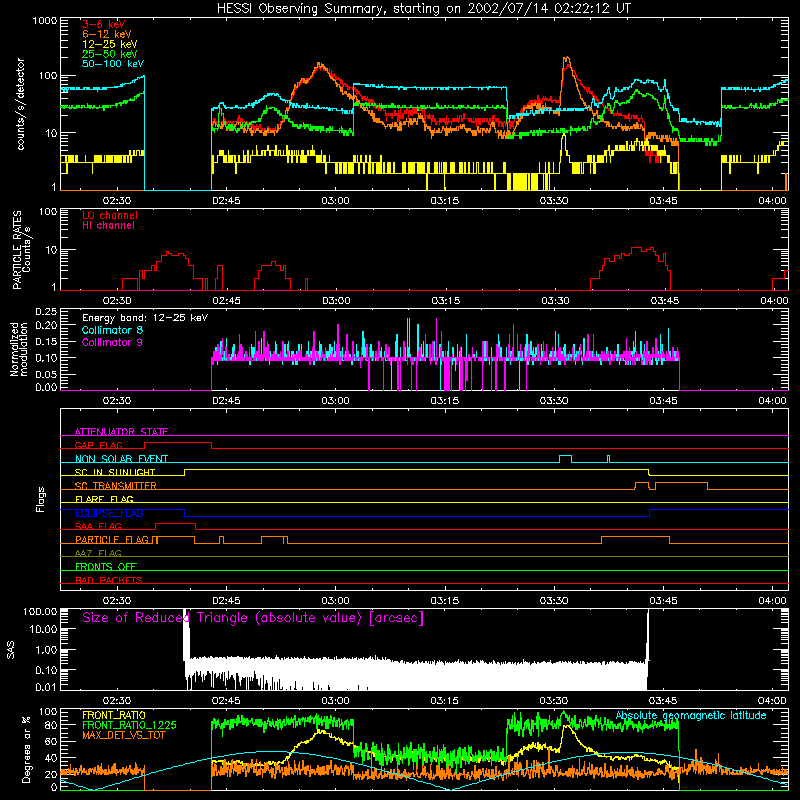Click the 04:00 tick under the counts plot
The width and height of the screenshot is (800, 800).
[x=772, y=201]
